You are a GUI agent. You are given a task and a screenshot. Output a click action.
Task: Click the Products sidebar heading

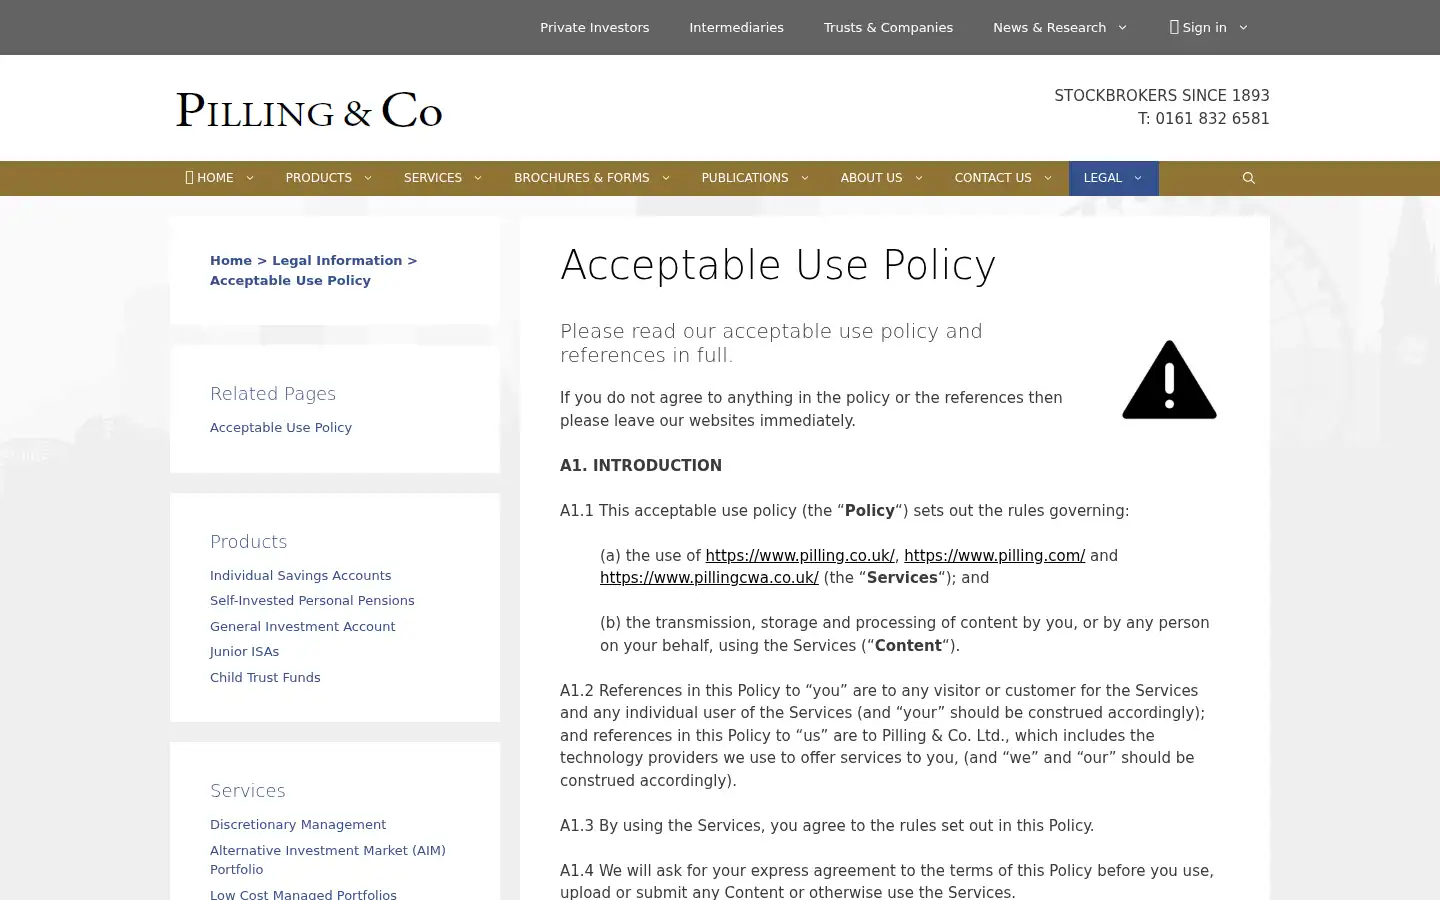(x=249, y=542)
